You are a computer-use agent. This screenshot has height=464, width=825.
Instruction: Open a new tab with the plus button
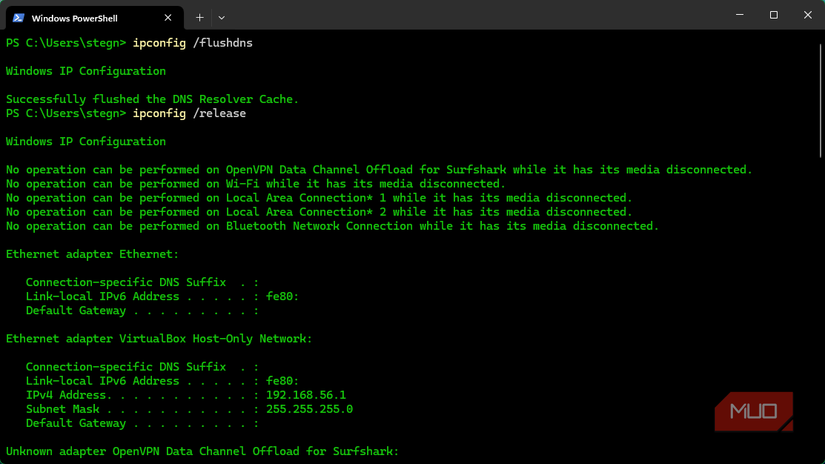pos(200,17)
